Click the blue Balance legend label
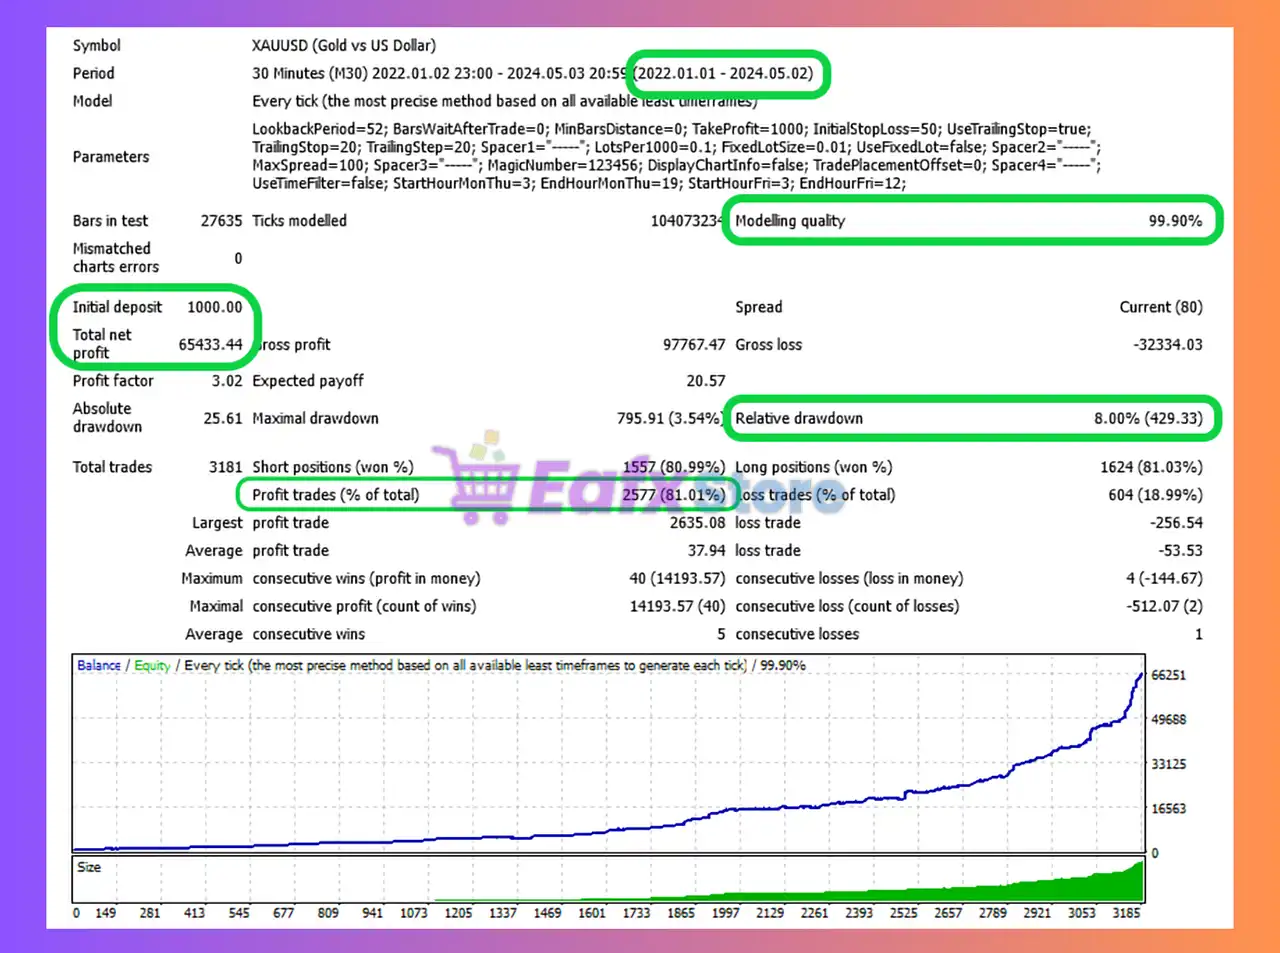The height and width of the screenshot is (953, 1280). [x=99, y=666]
